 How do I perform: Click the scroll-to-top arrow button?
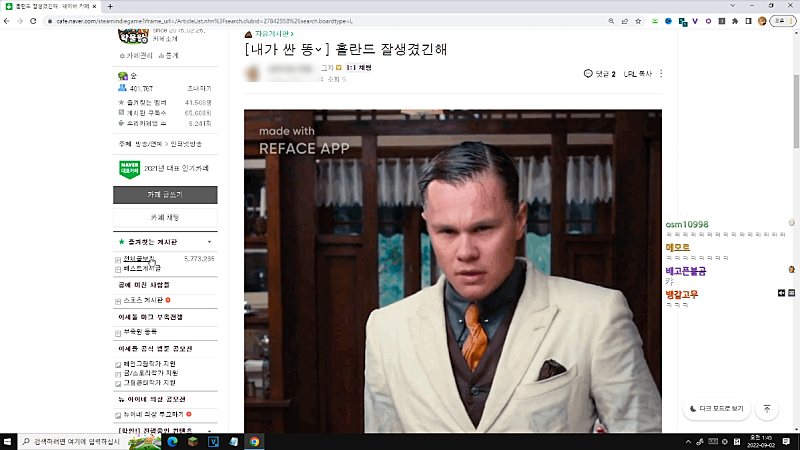click(x=767, y=409)
